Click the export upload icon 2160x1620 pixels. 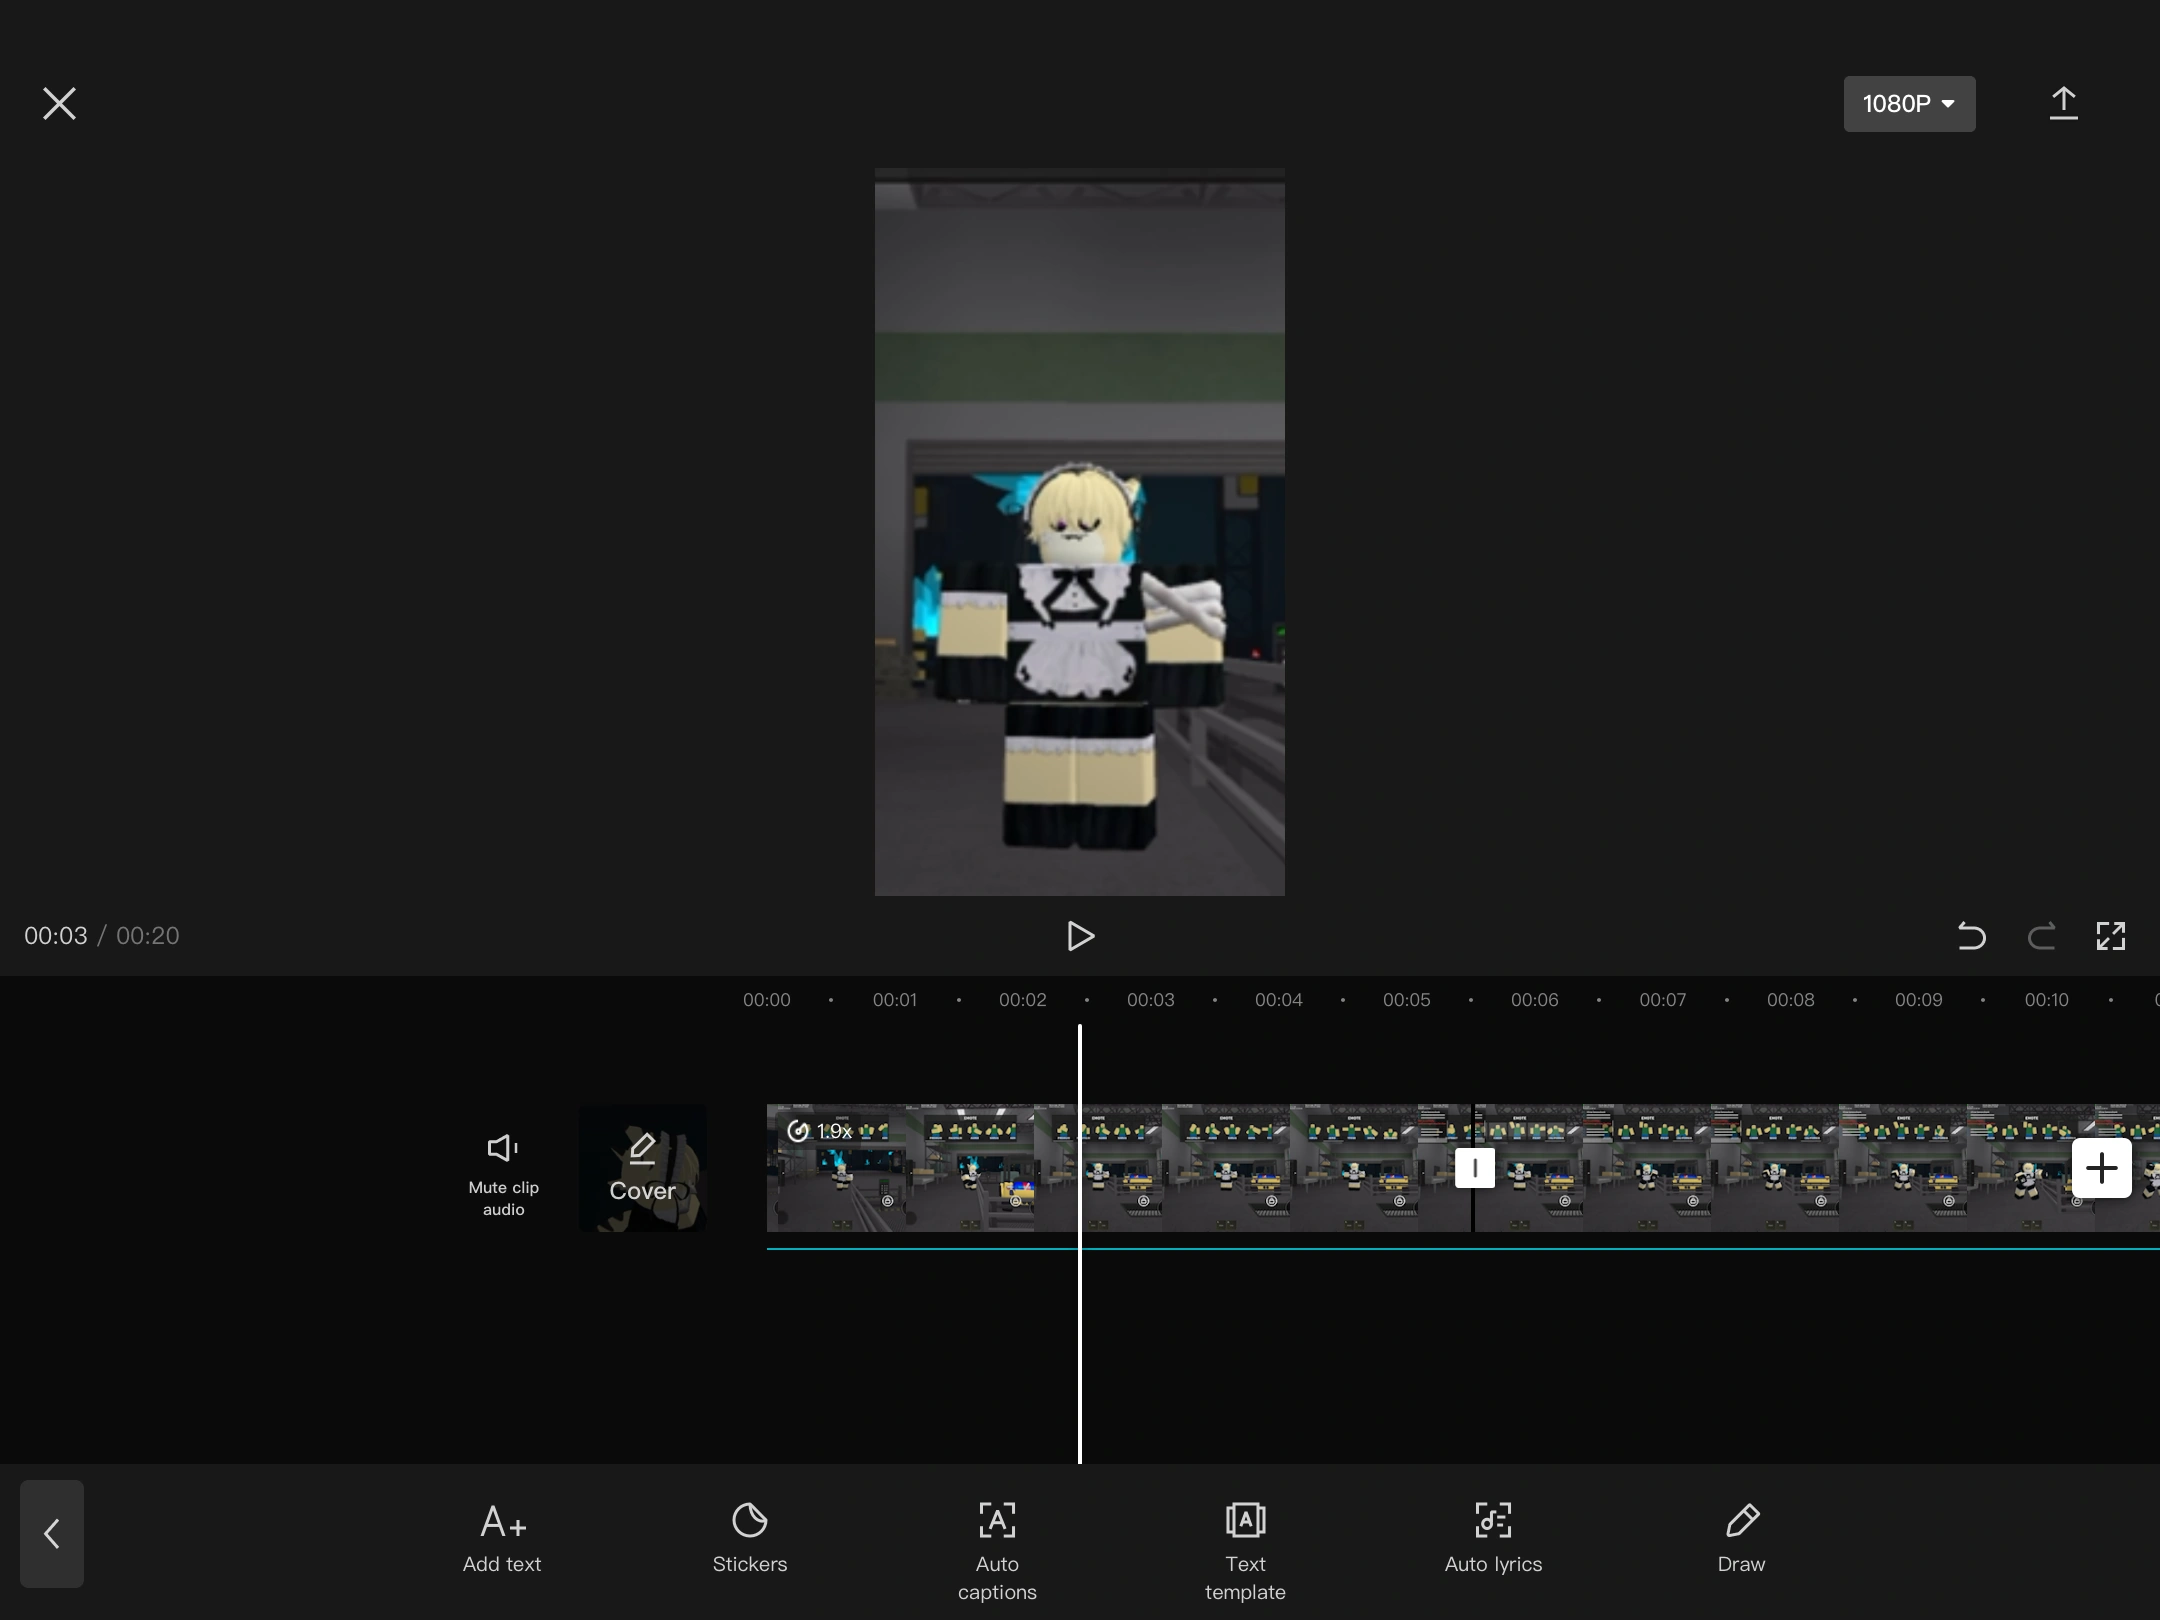tap(2063, 104)
